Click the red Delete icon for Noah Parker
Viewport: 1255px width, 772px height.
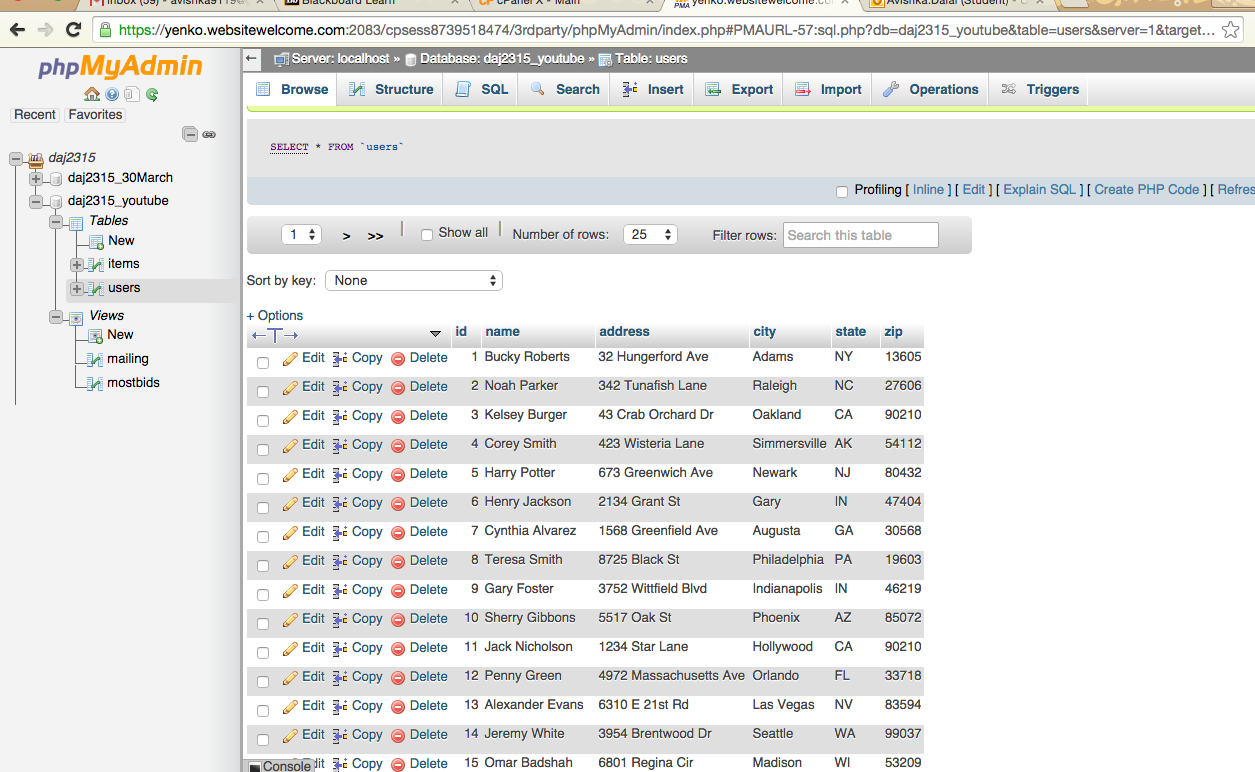click(x=398, y=387)
